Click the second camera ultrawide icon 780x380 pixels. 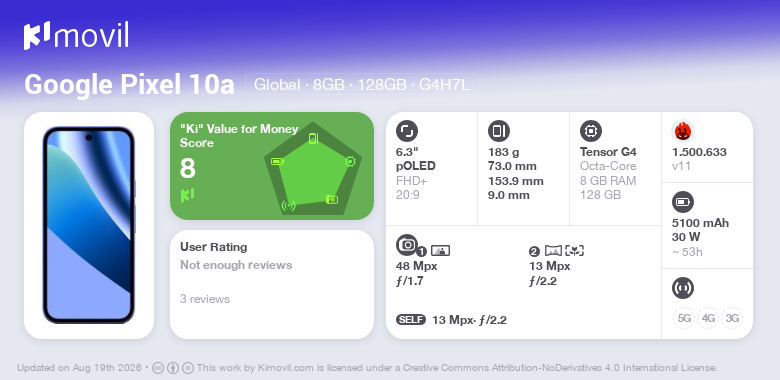pos(553,251)
